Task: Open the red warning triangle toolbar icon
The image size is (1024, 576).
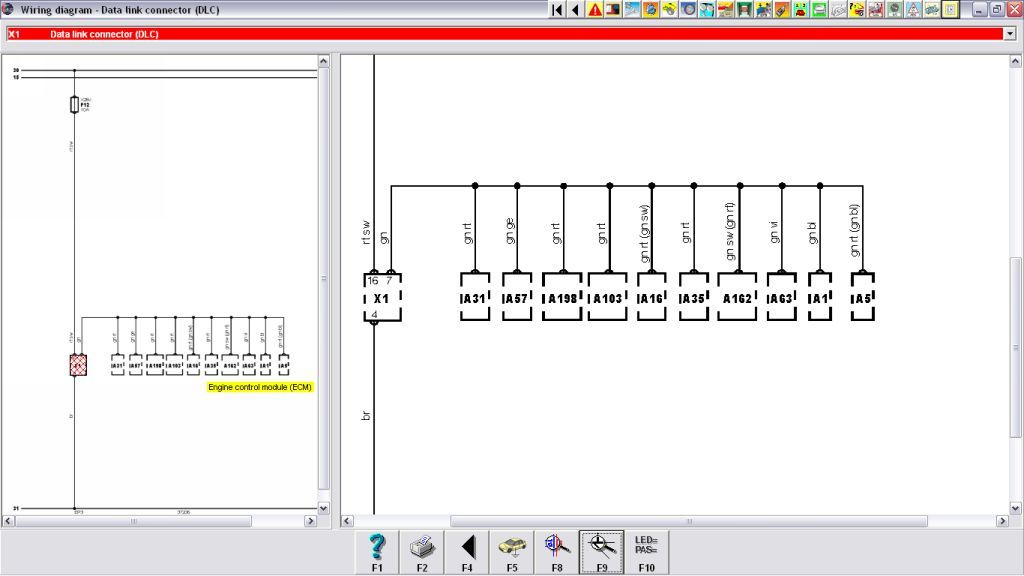Action: click(x=594, y=9)
